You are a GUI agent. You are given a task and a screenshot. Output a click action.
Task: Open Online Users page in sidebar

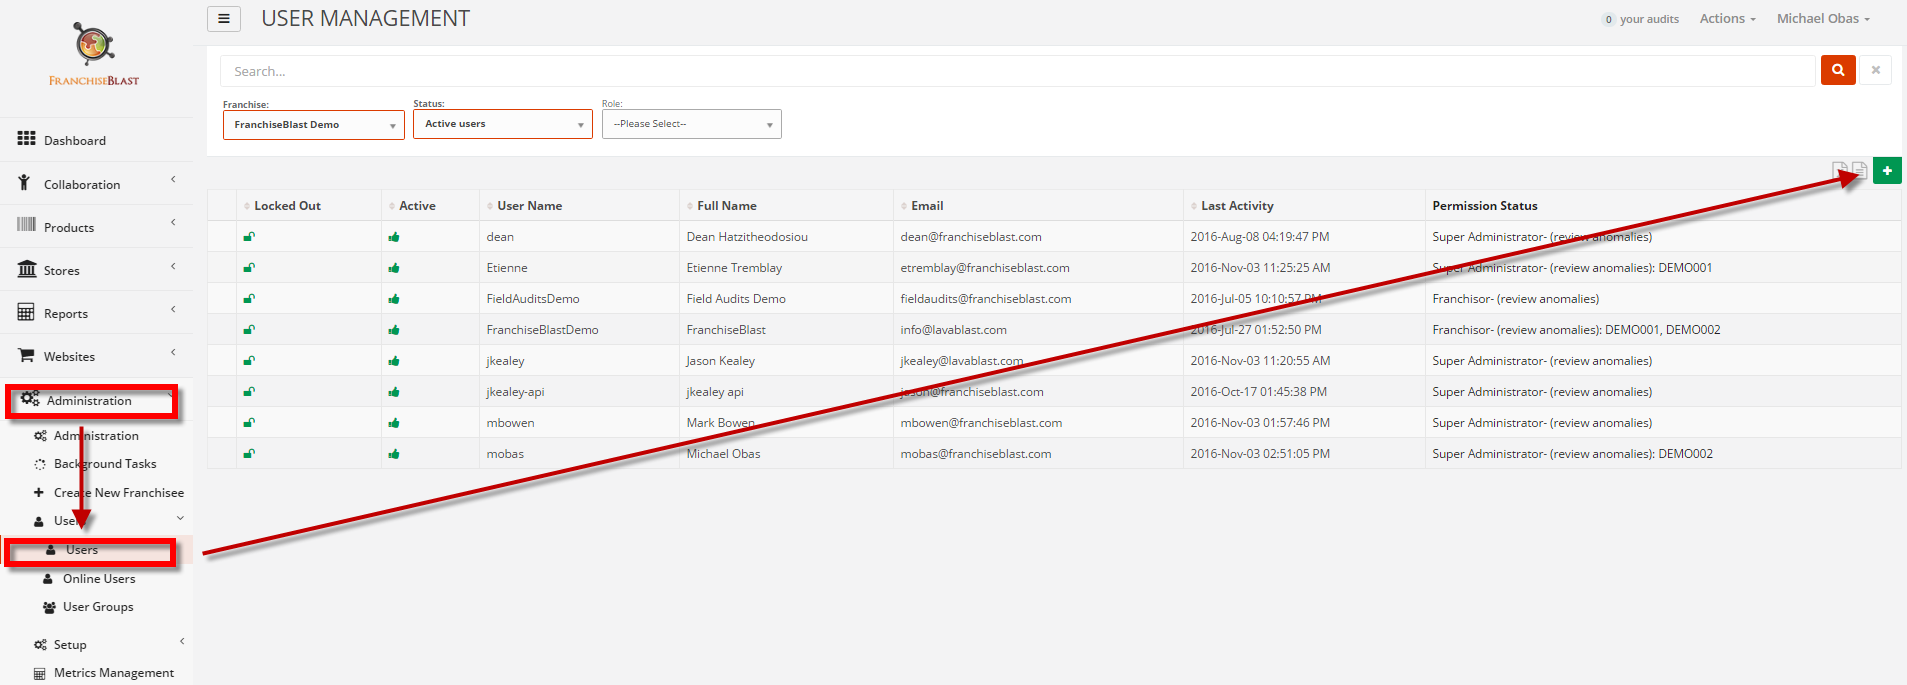coord(99,579)
